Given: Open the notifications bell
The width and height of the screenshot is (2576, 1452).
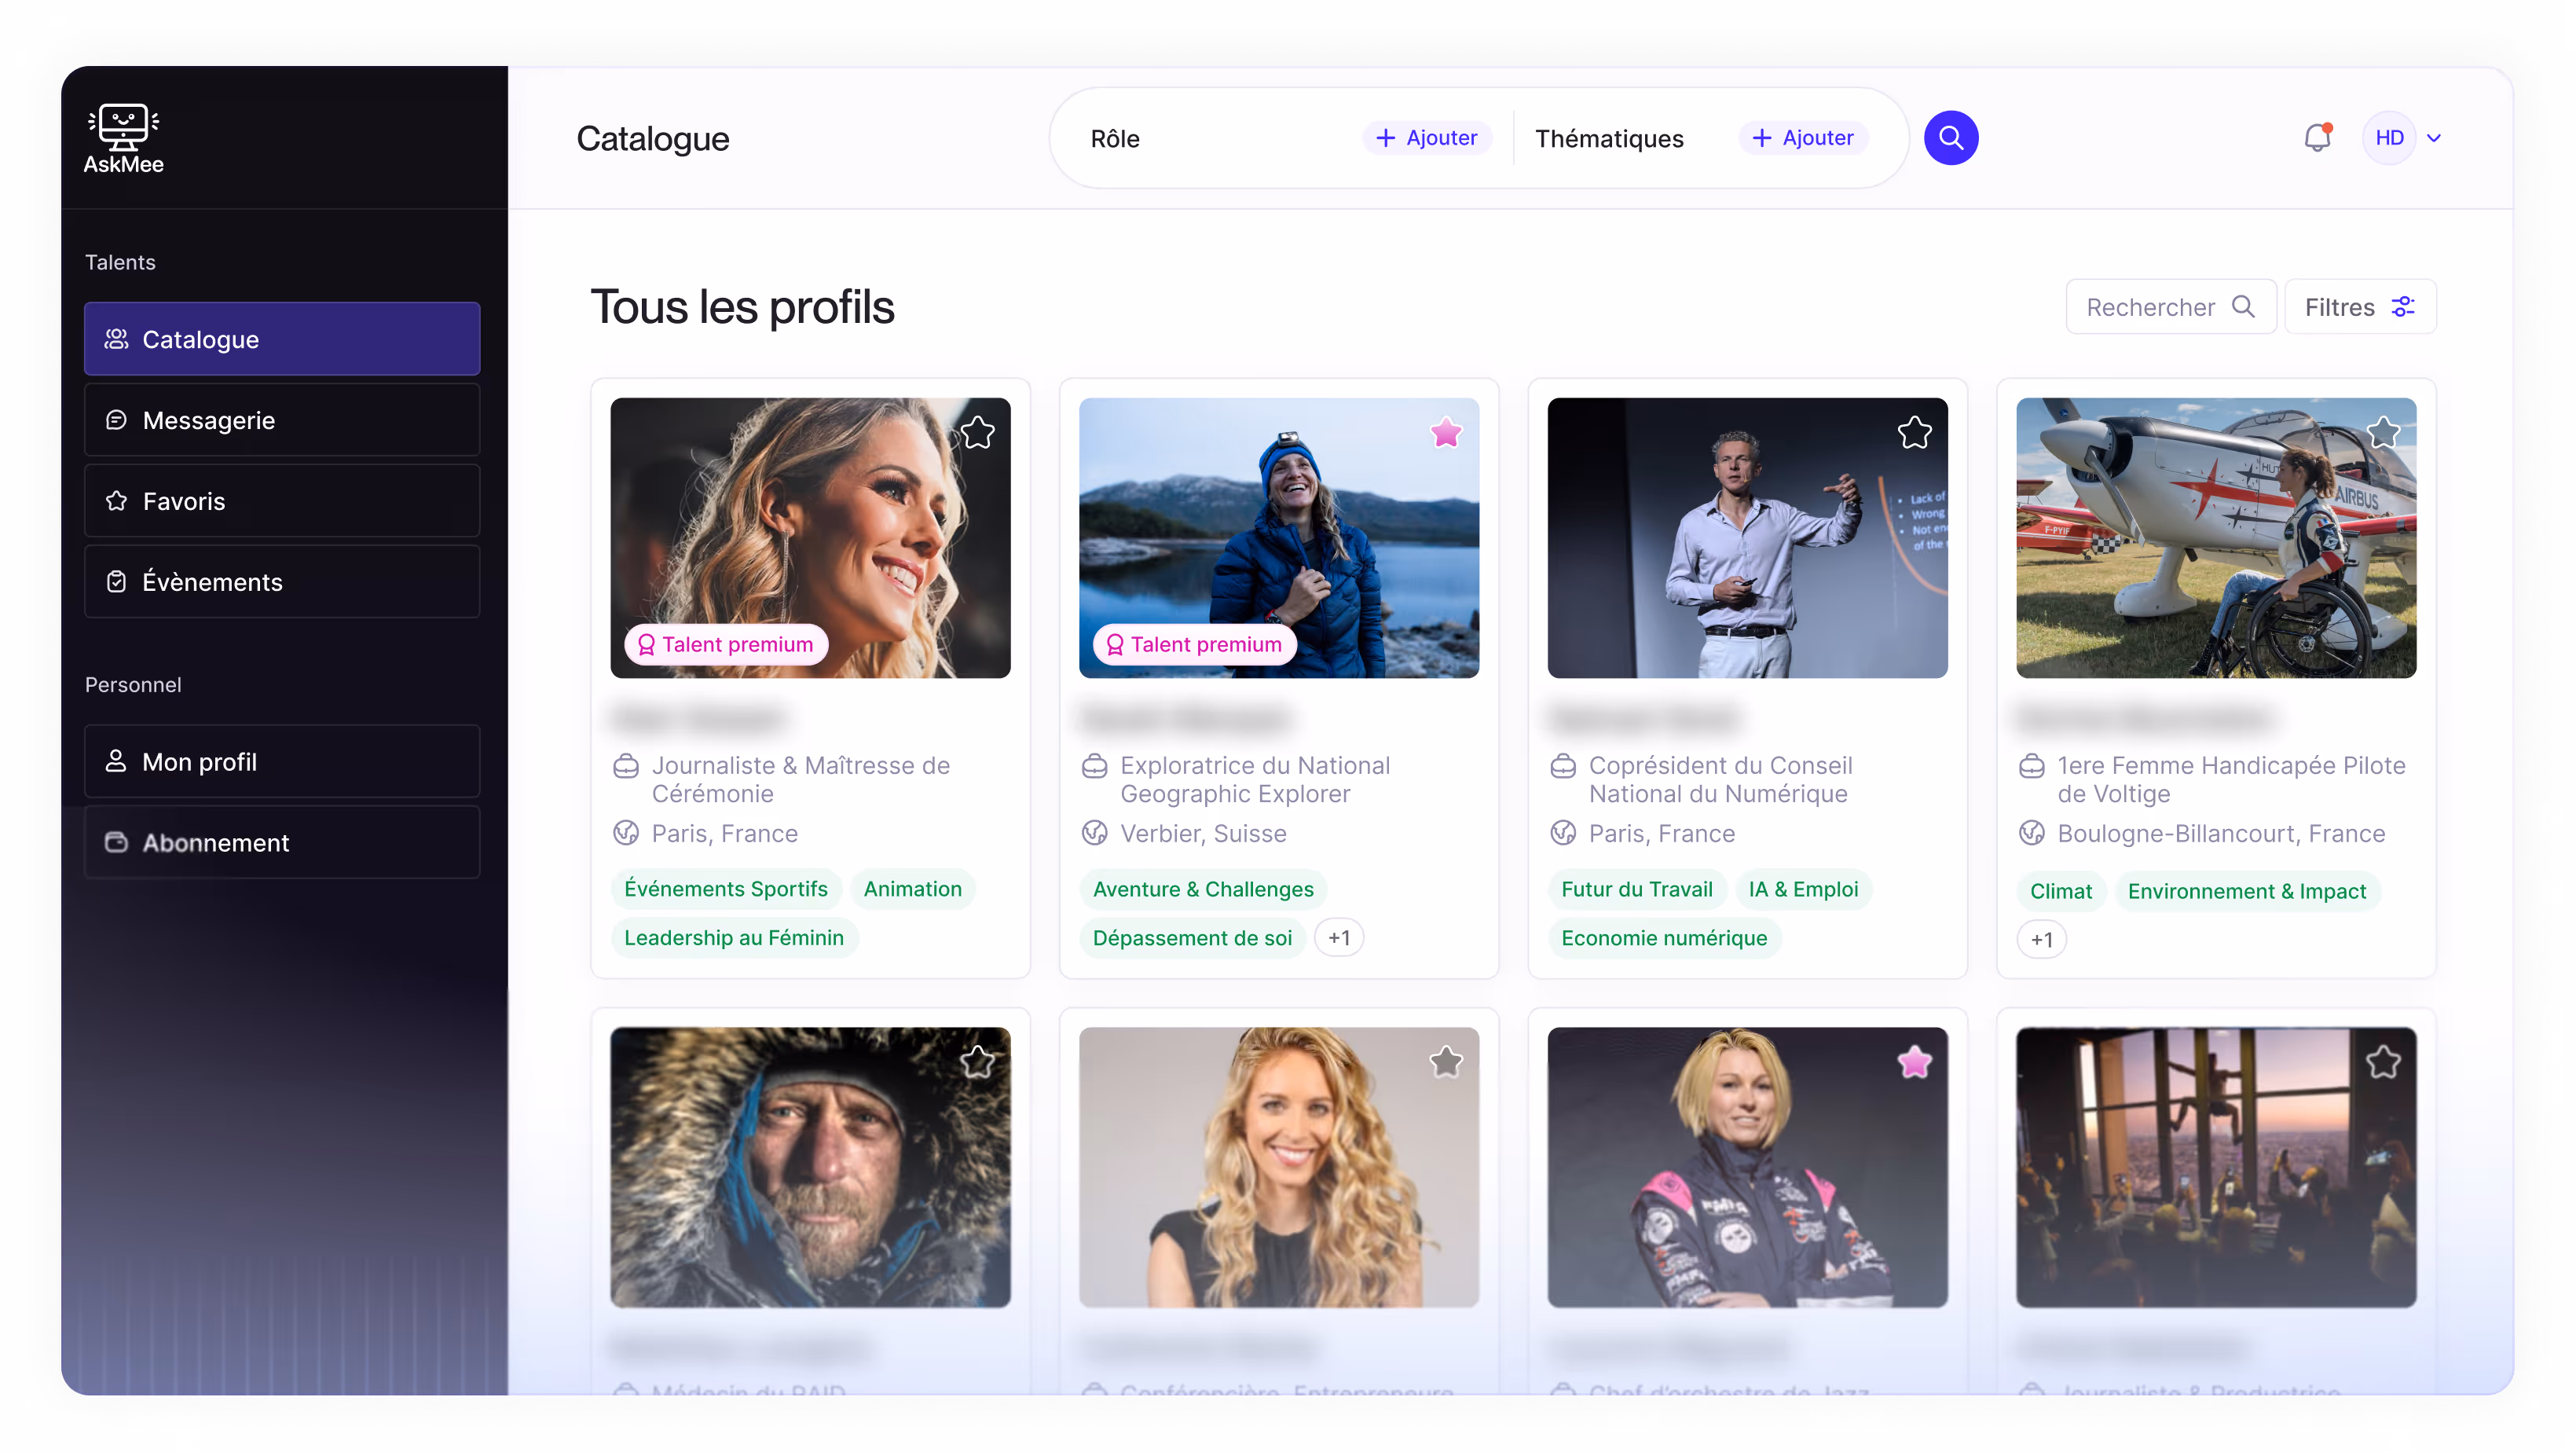Looking at the screenshot, I should pos(2317,138).
